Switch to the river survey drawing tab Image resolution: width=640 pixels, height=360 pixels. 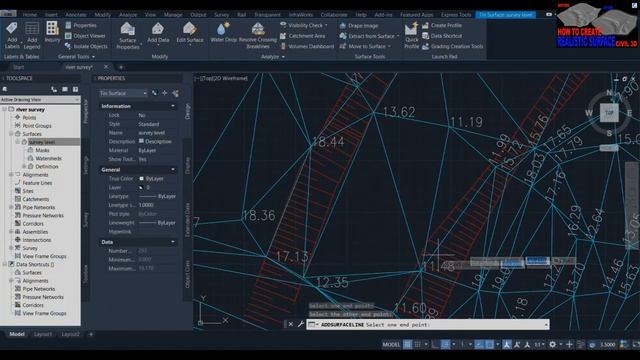79,67
